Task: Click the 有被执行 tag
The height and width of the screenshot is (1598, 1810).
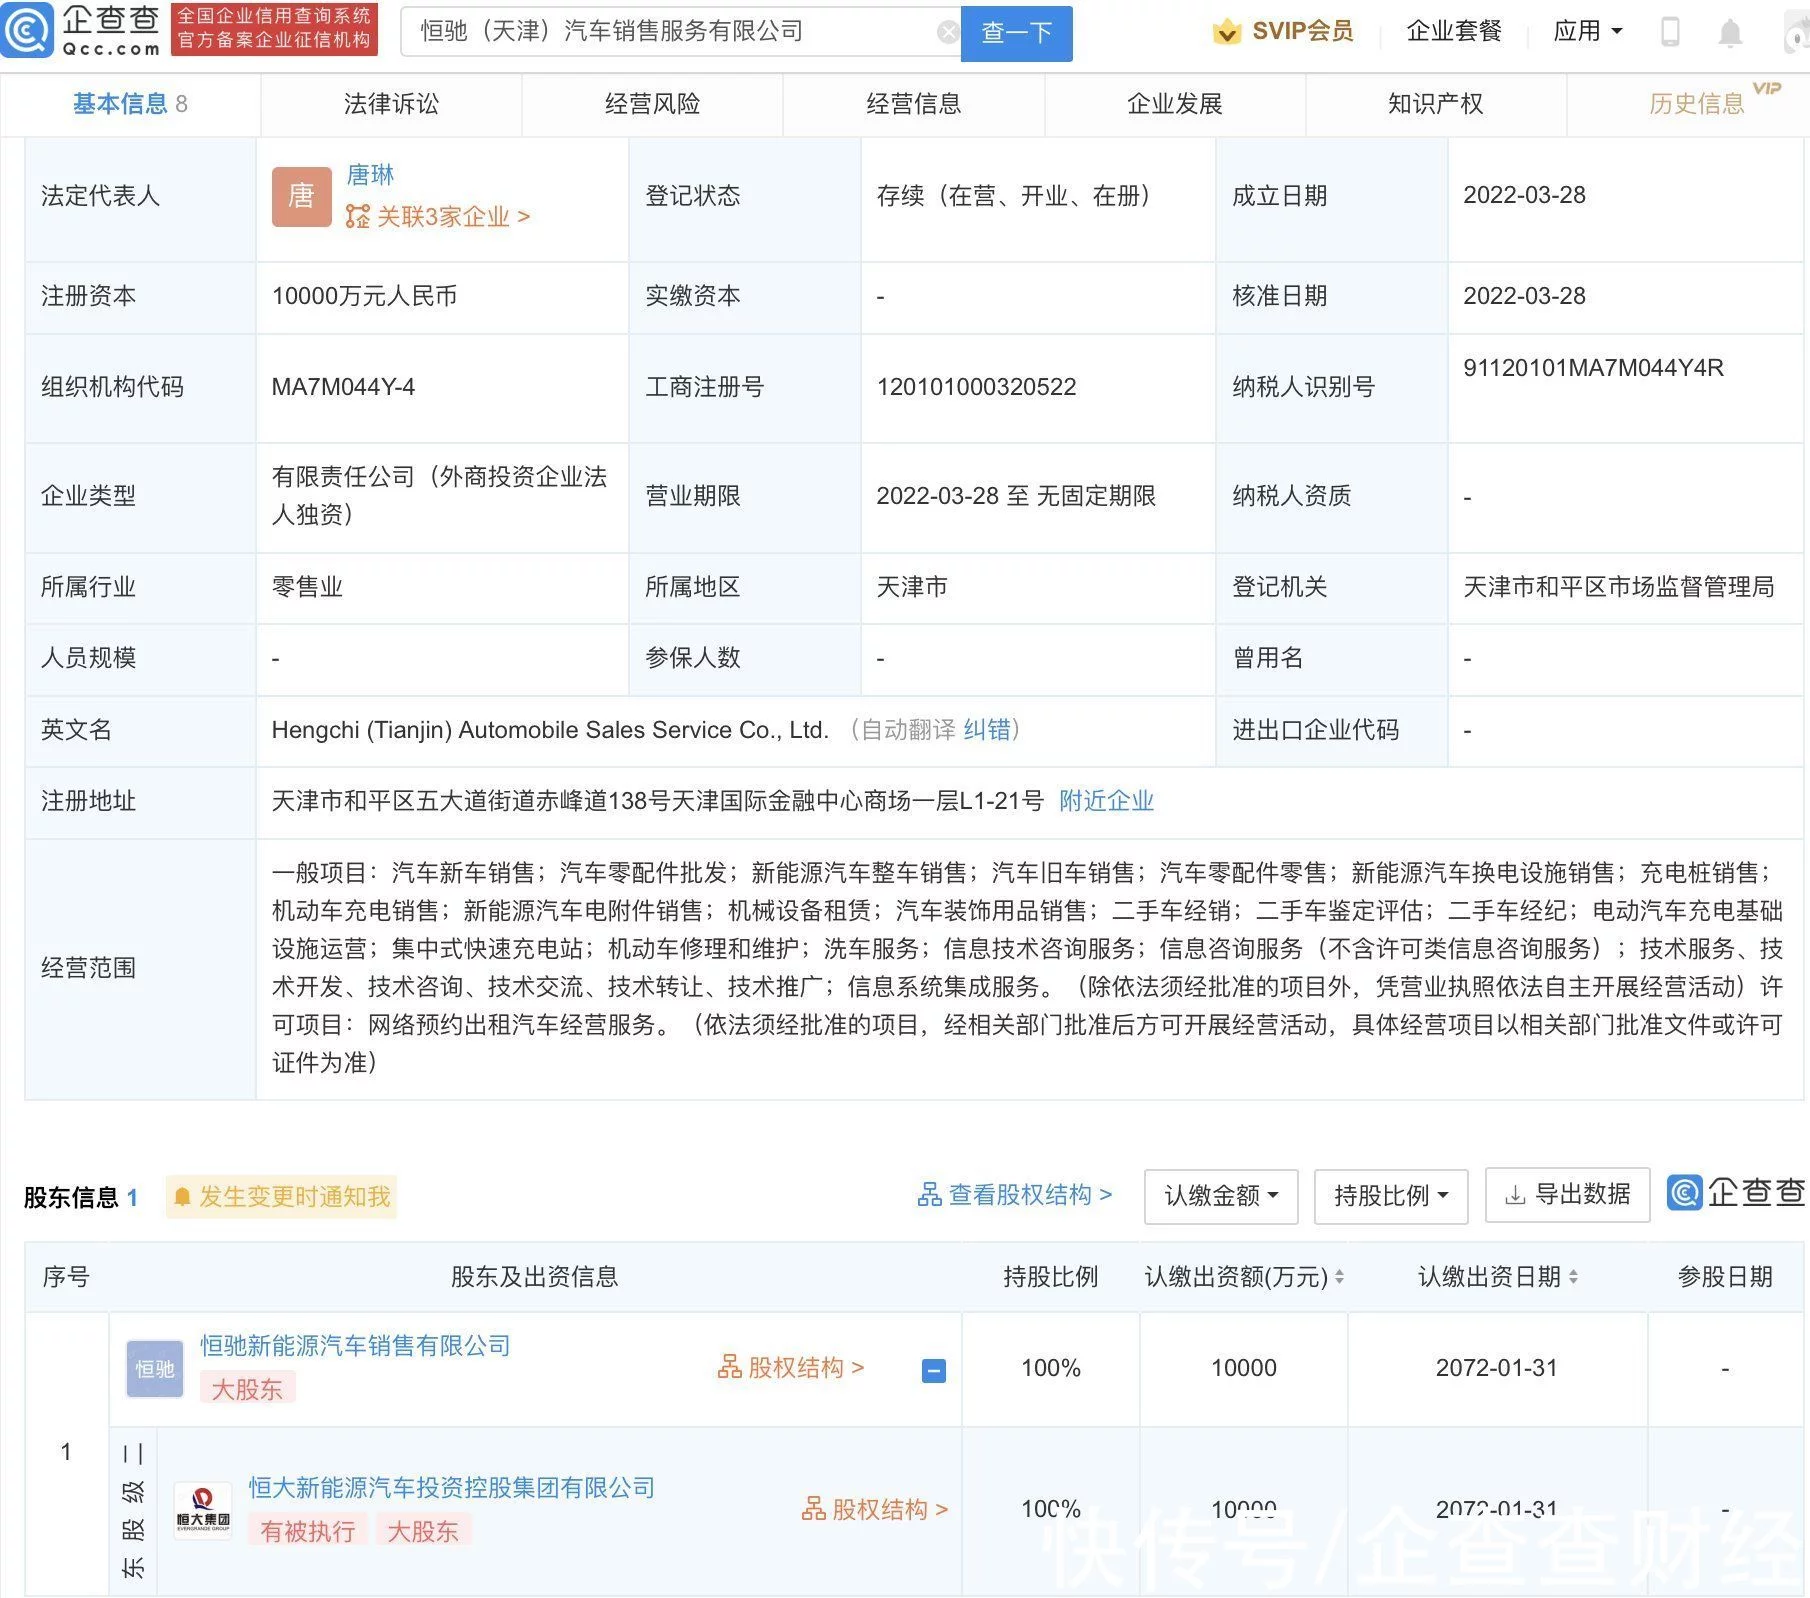Action: click(308, 1532)
